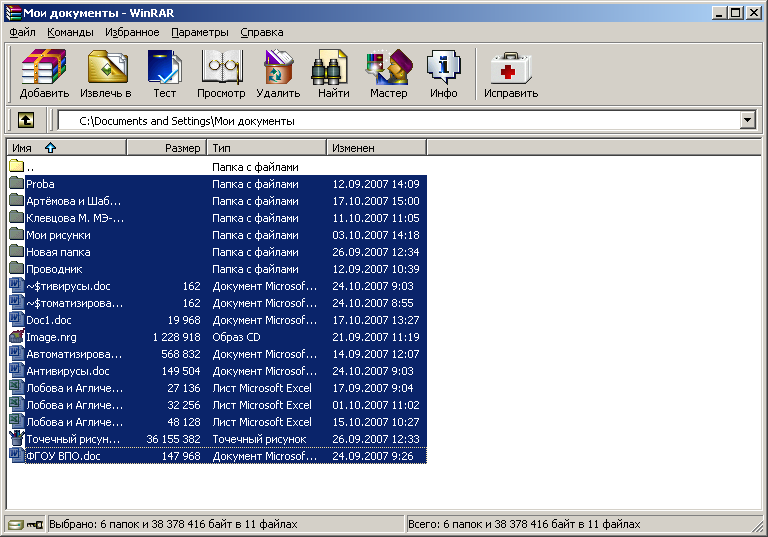Click the Проводник folder icon
The height and width of the screenshot is (537, 768).
(17, 268)
